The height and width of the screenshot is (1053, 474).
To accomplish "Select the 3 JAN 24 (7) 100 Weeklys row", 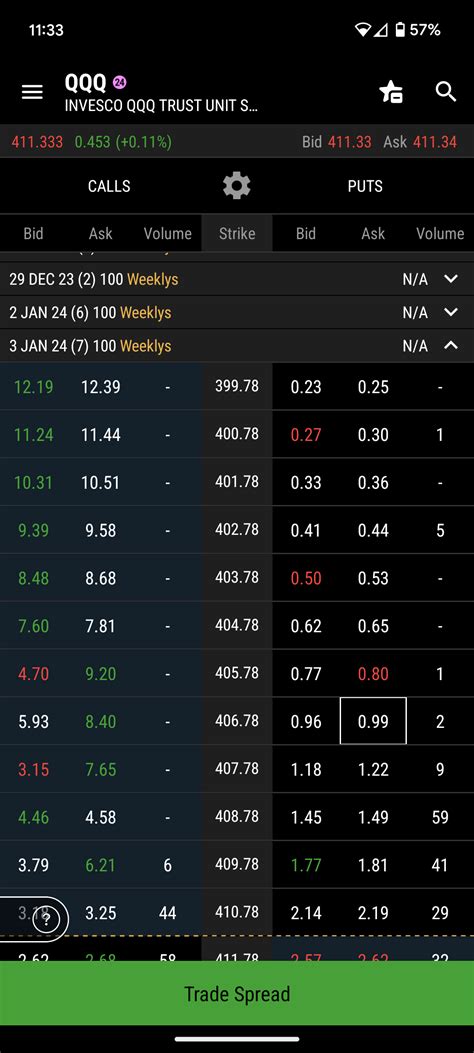I will click(237, 346).
